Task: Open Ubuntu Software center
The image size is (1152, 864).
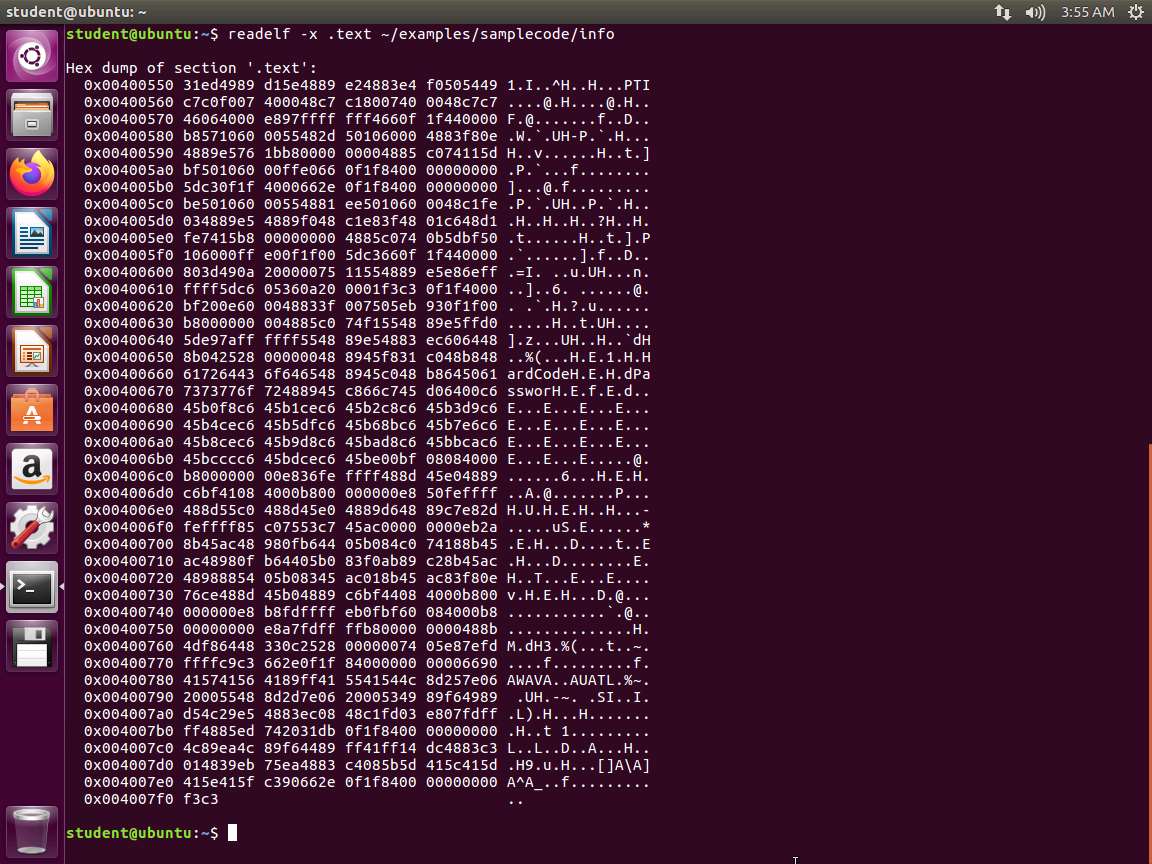Action: (32, 411)
